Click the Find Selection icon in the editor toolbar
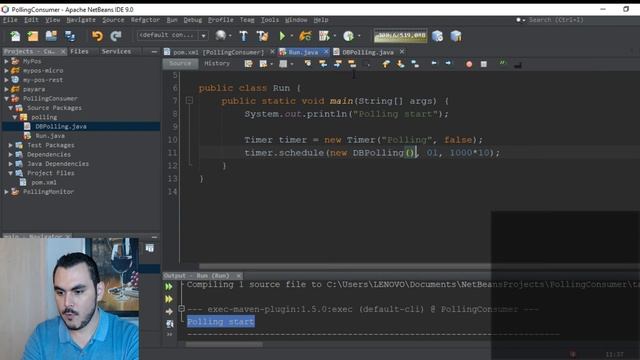 point(308,64)
